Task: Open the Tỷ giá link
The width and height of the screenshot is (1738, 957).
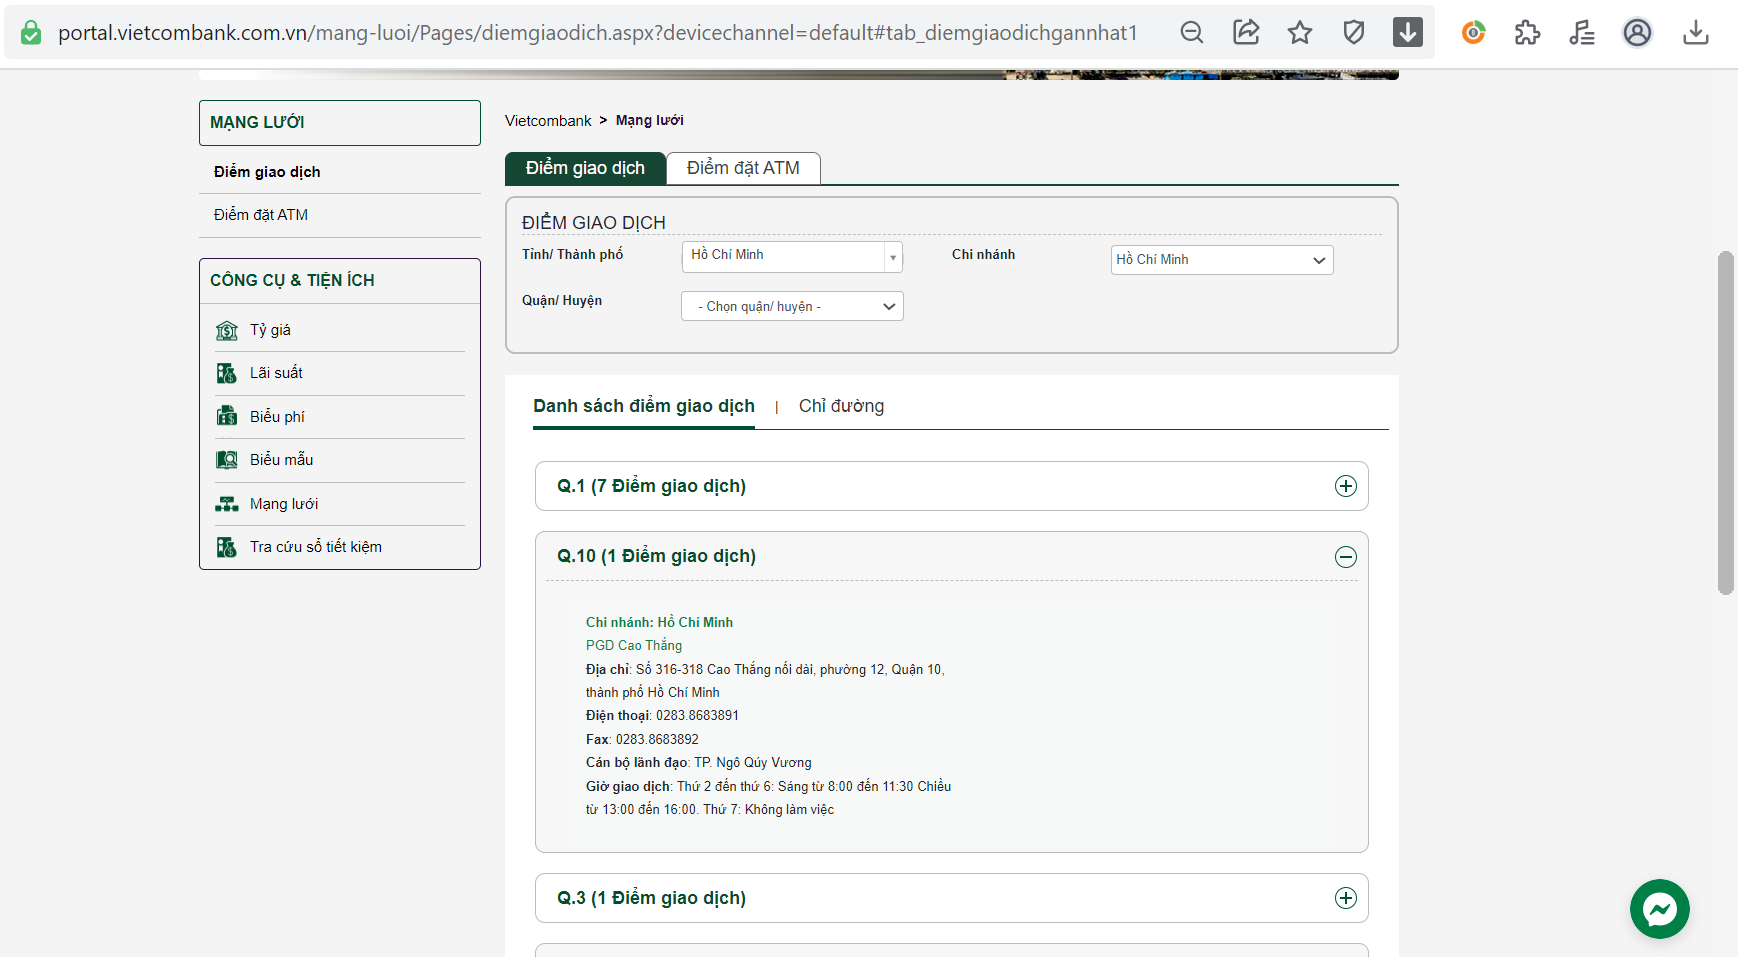Action: click(x=270, y=330)
